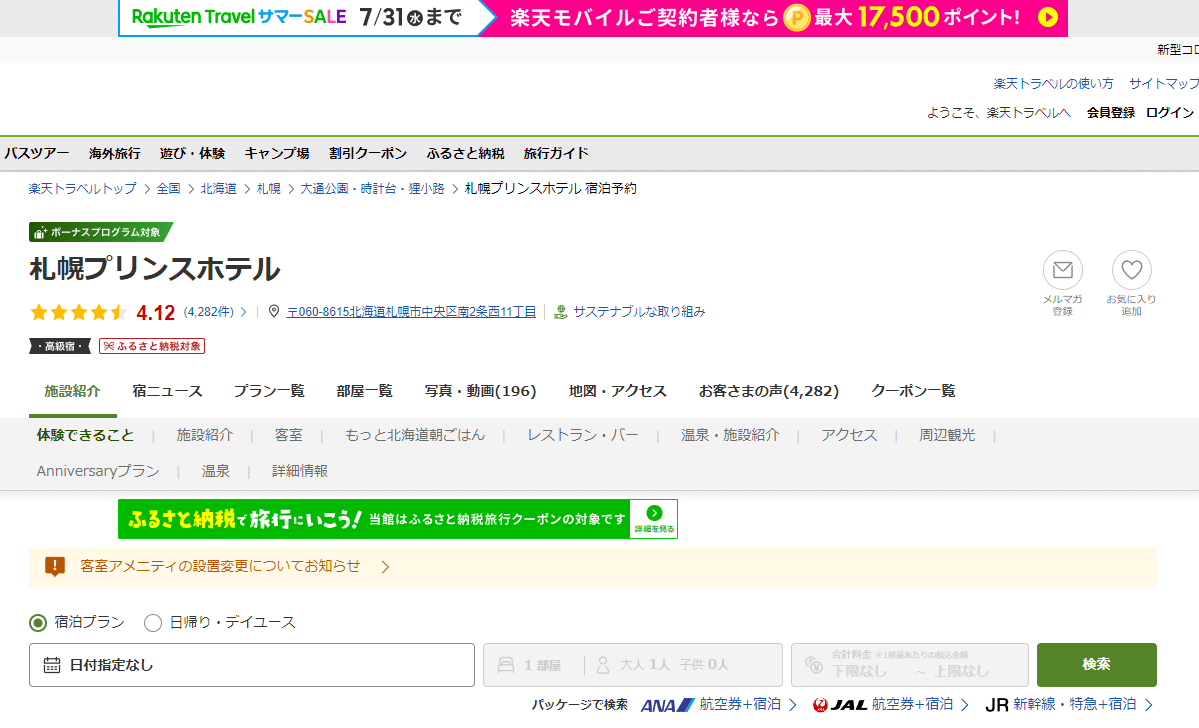The image size is (1199, 728).
Task: Click the calendar icon in date field
Action: (x=51, y=665)
